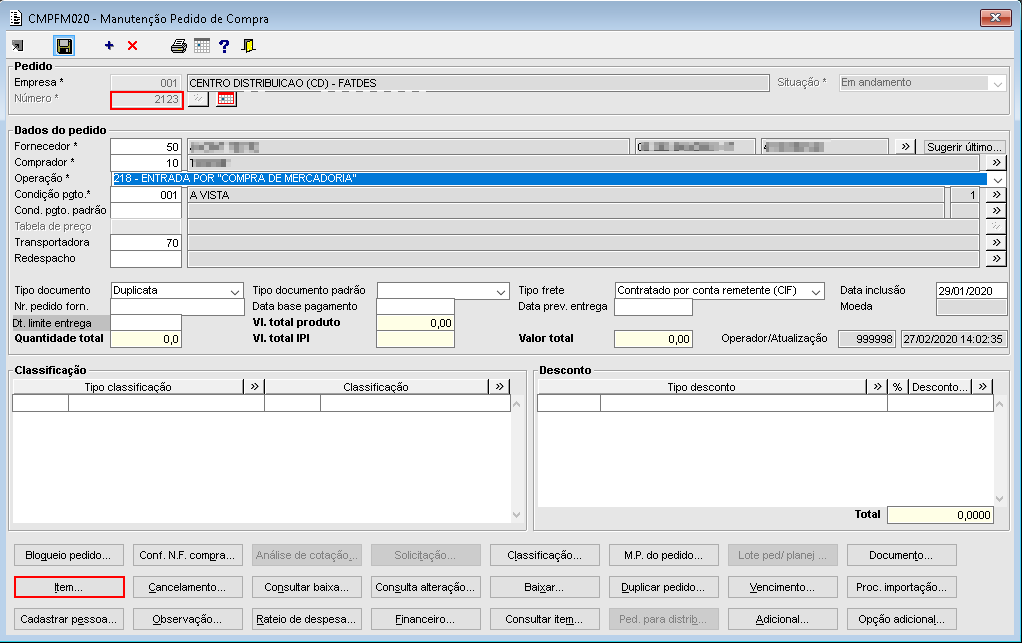Screen dimensions: 1022x643
Task: Click arrows next to Desconto column header
Action: click(982, 386)
